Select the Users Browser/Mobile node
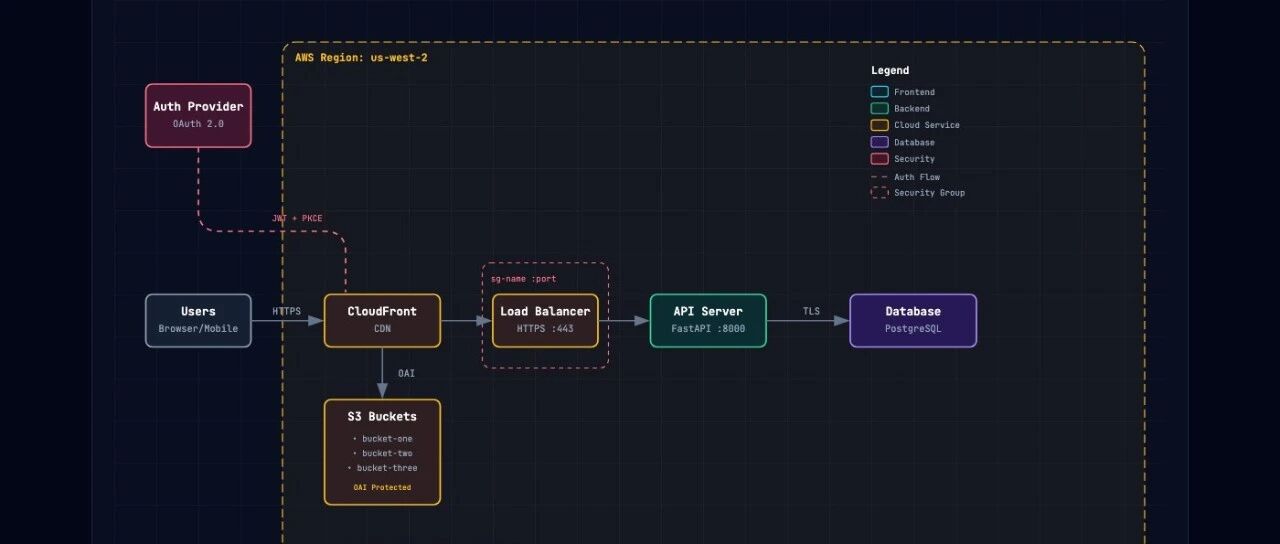Viewport: 1280px width, 544px height. coord(198,320)
